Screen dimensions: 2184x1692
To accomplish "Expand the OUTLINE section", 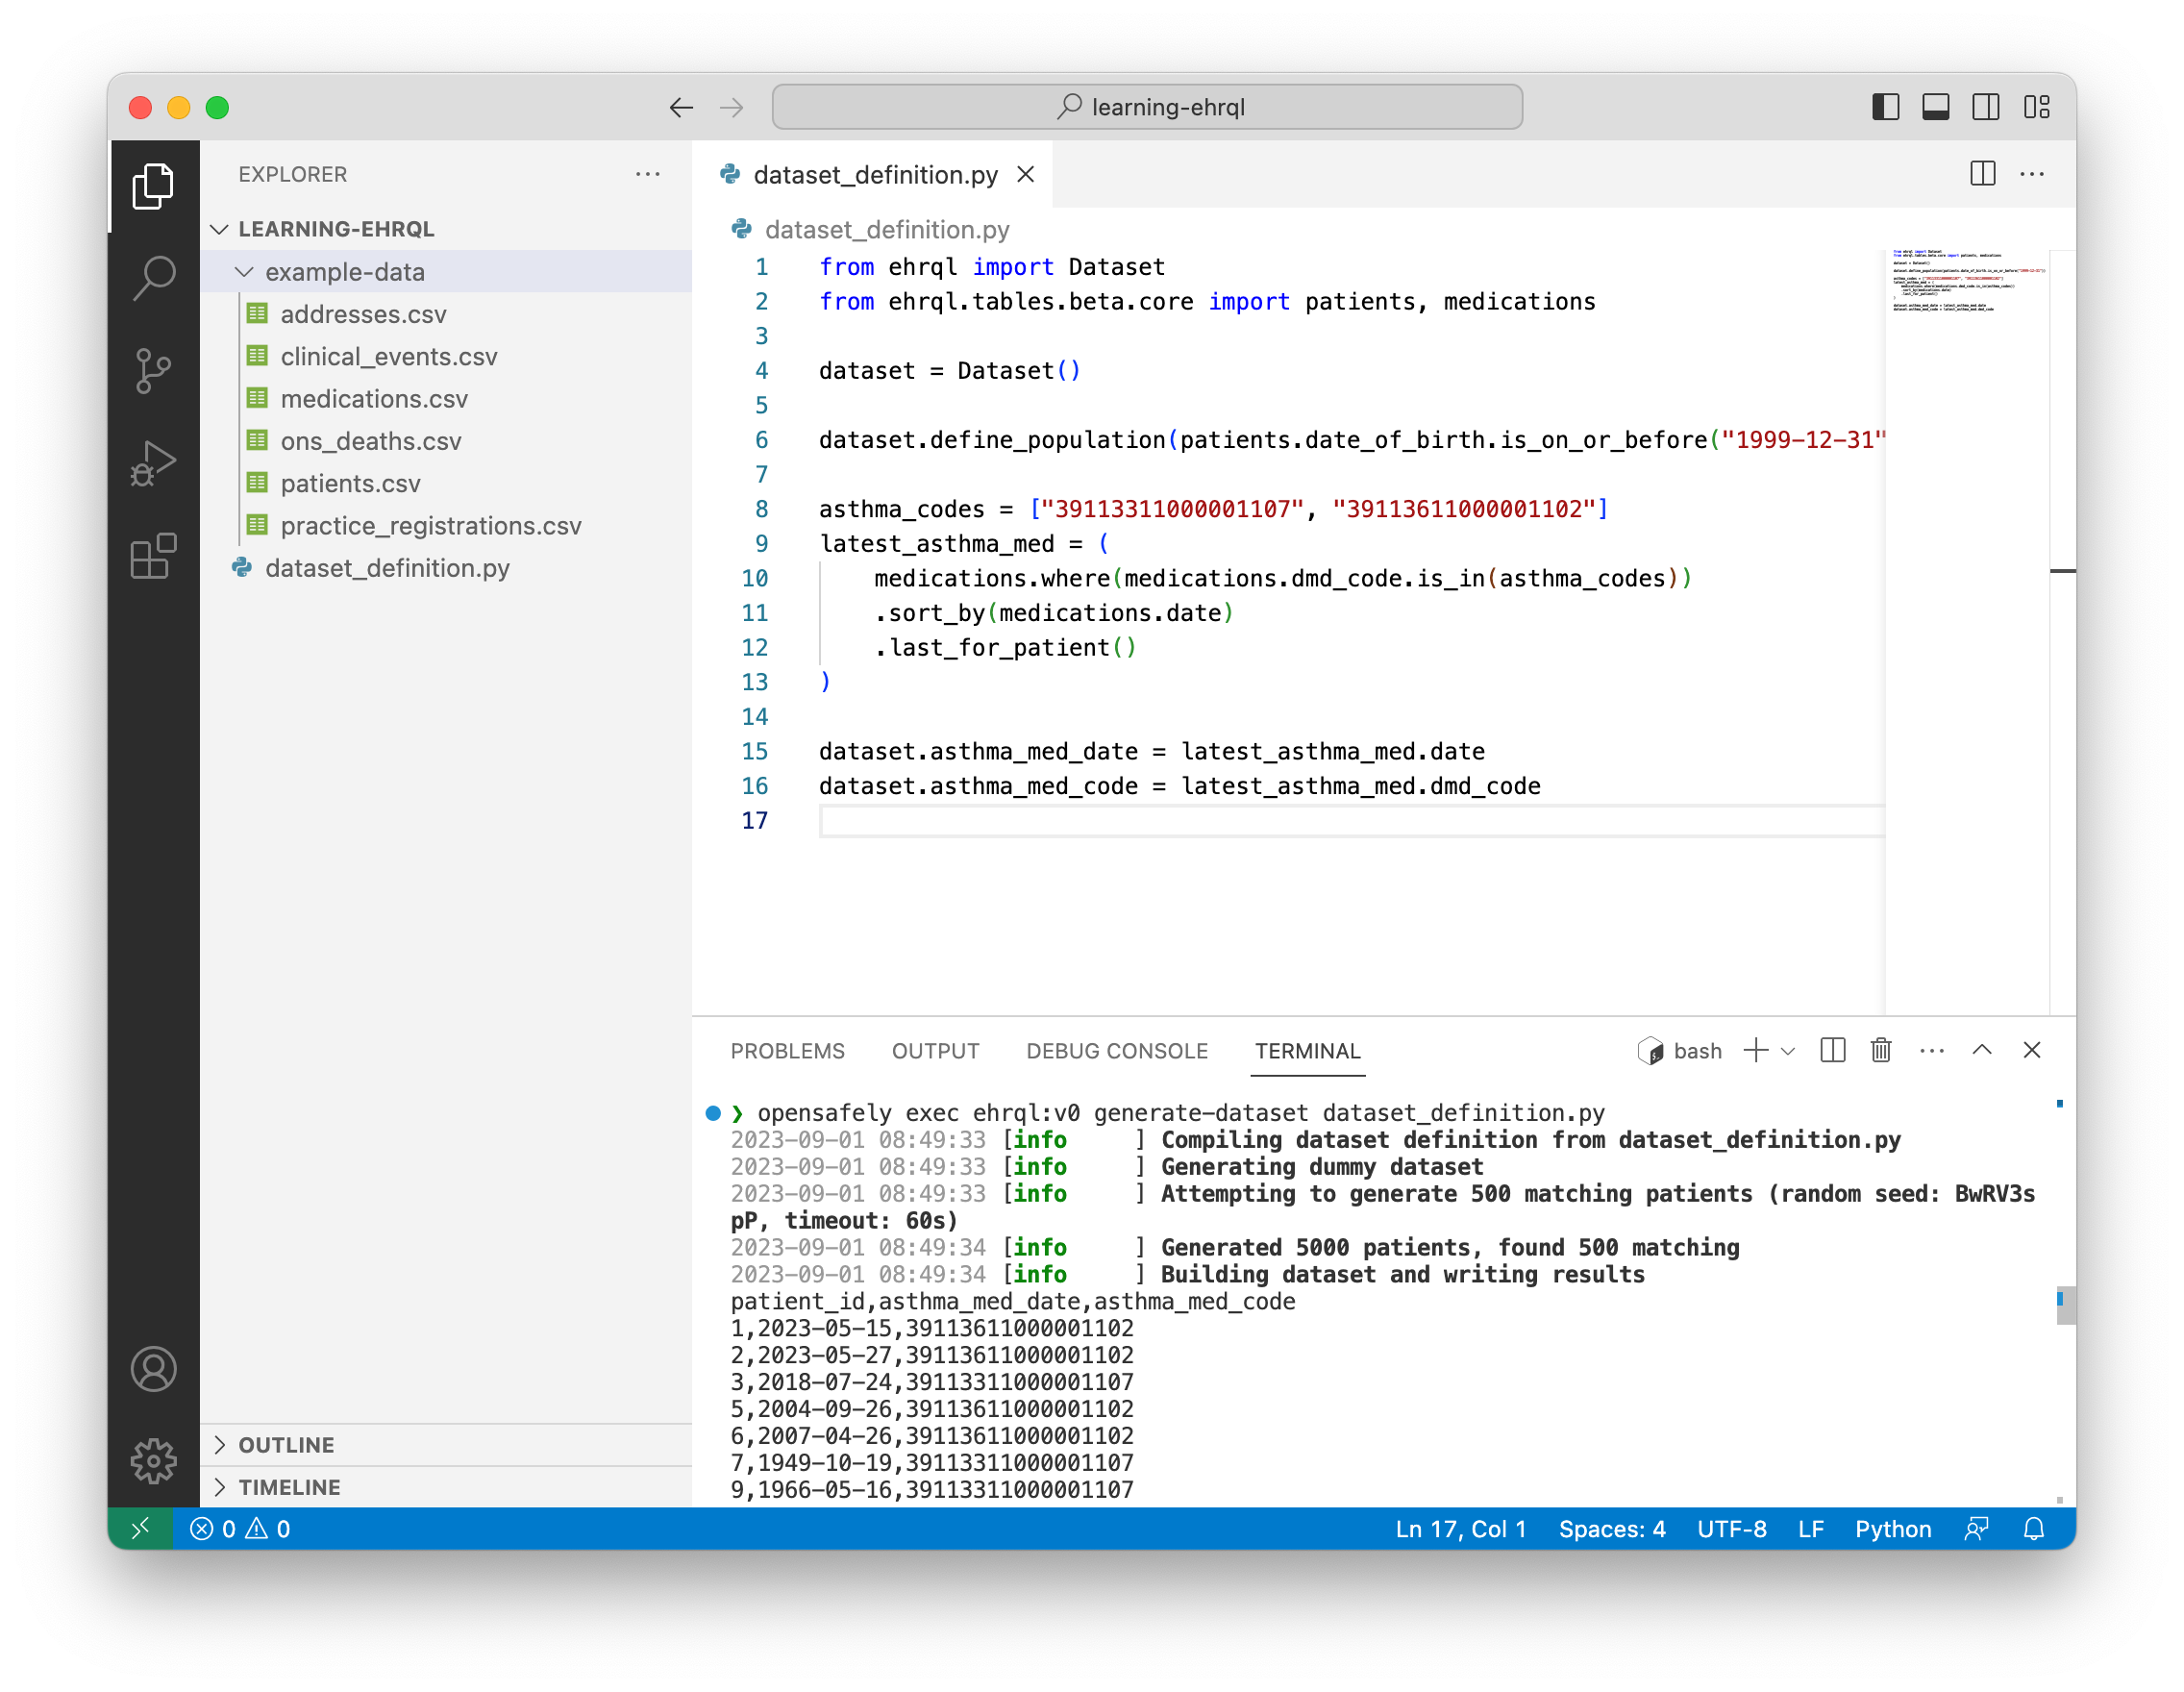I will tap(286, 1445).
